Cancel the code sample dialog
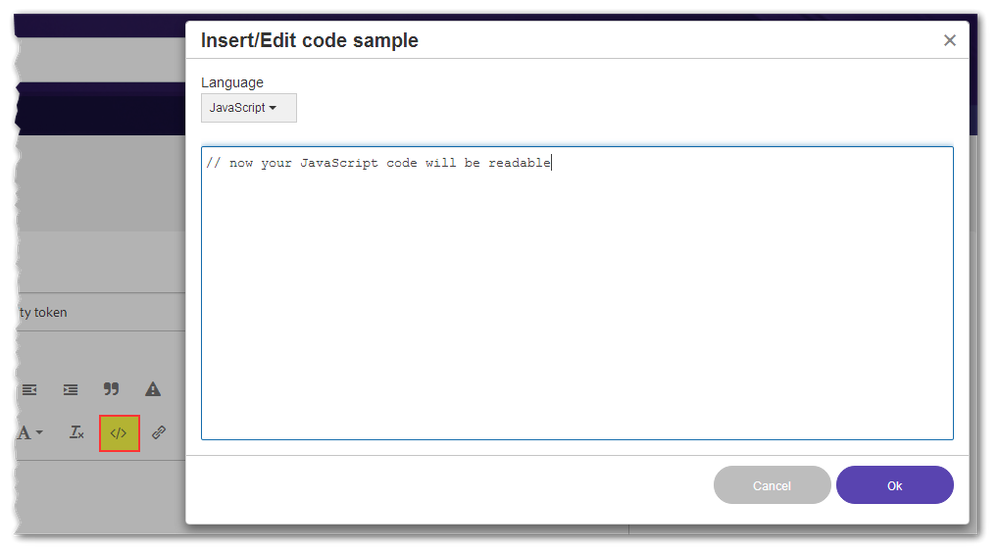Image resolution: width=999 pixels, height=556 pixels. tap(771, 485)
